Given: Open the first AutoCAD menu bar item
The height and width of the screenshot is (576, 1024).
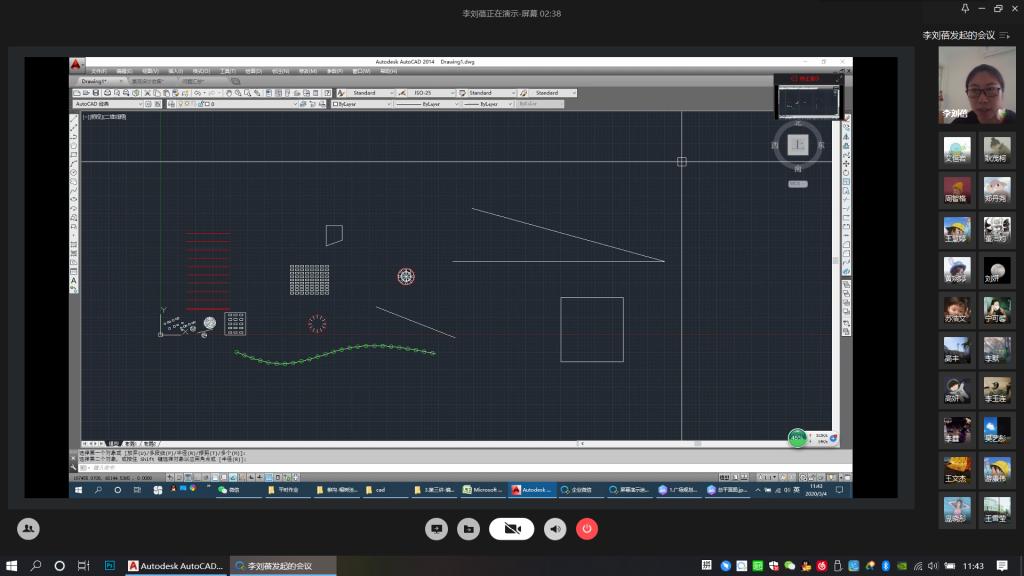Looking at the screenshot, I should (99, 71).
